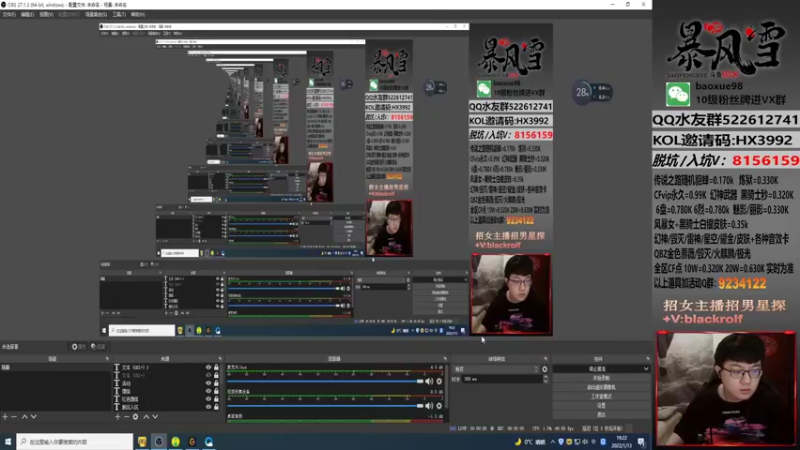This screenshot has width=800, height=450.
Task: Pop out the controls dock
Action: [647, 359]
